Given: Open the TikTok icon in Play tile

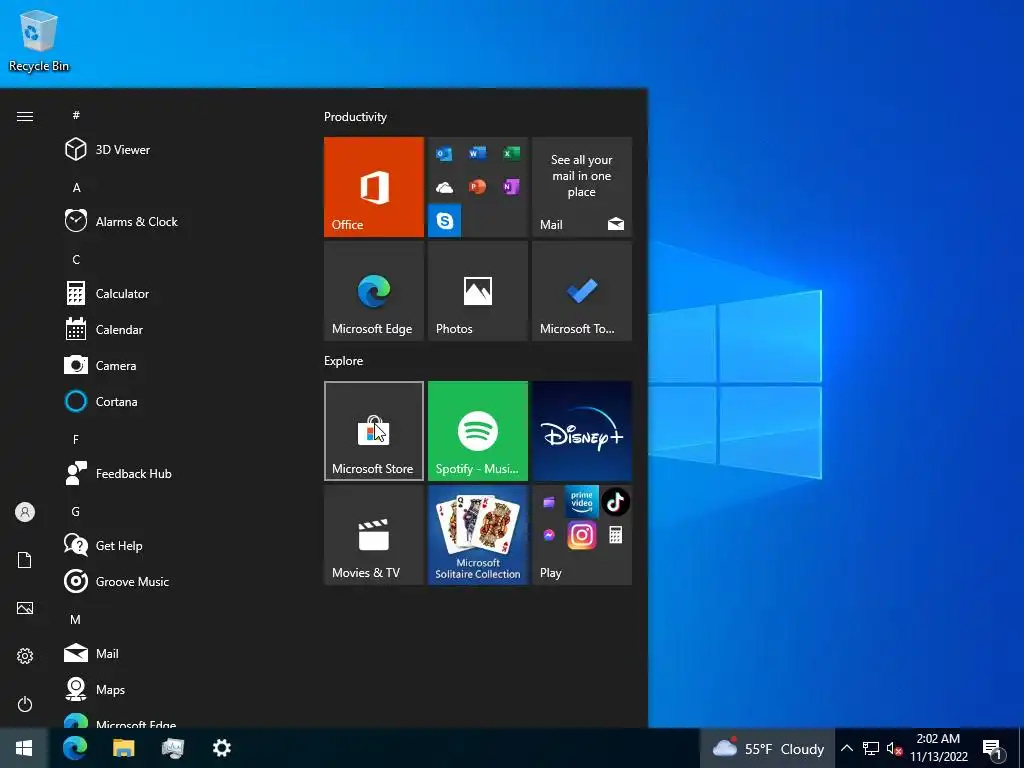Looking at the screenshot, I should click(x=615, y=502).
